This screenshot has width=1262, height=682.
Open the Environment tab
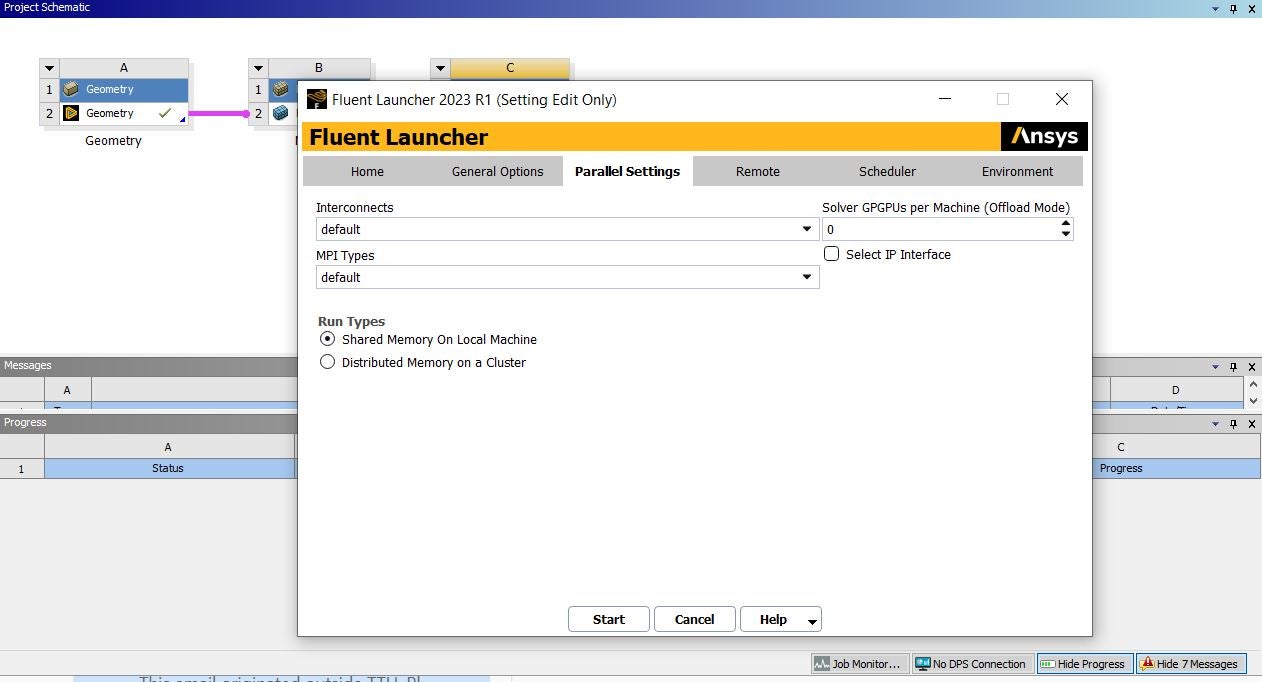pyautogui.click(x=1017, y=171)
